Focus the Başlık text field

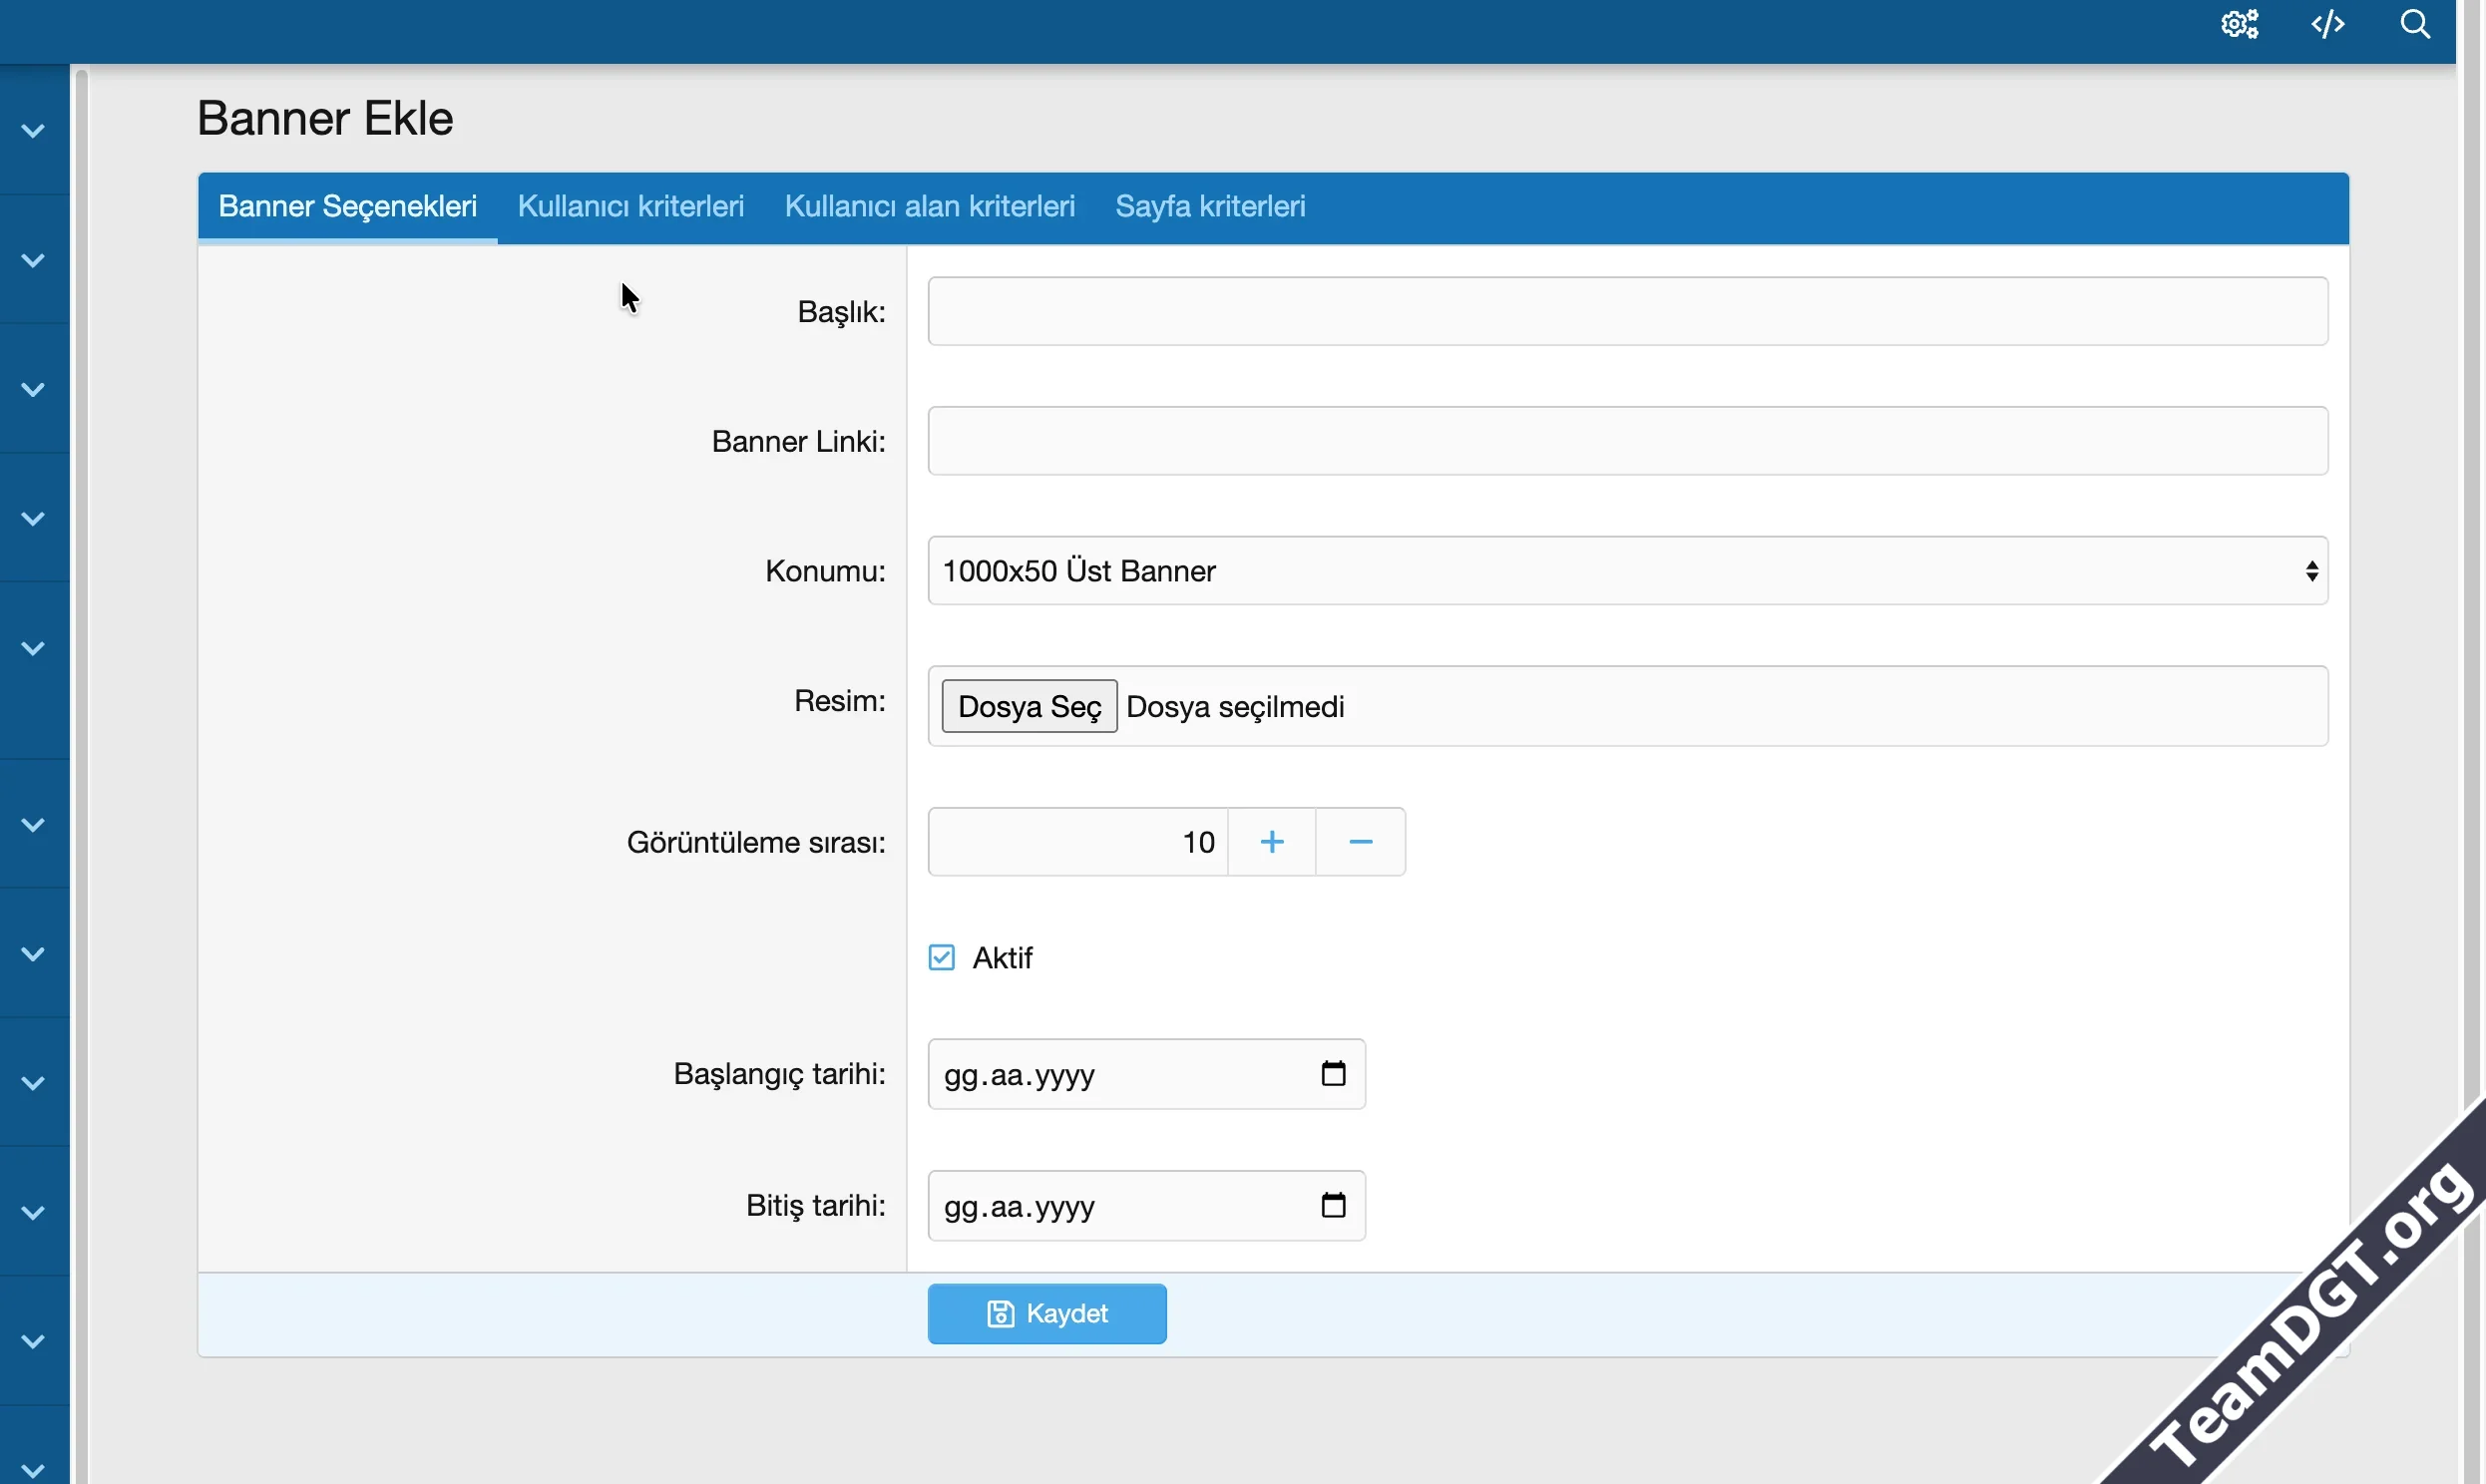(x=1627, y=312)
